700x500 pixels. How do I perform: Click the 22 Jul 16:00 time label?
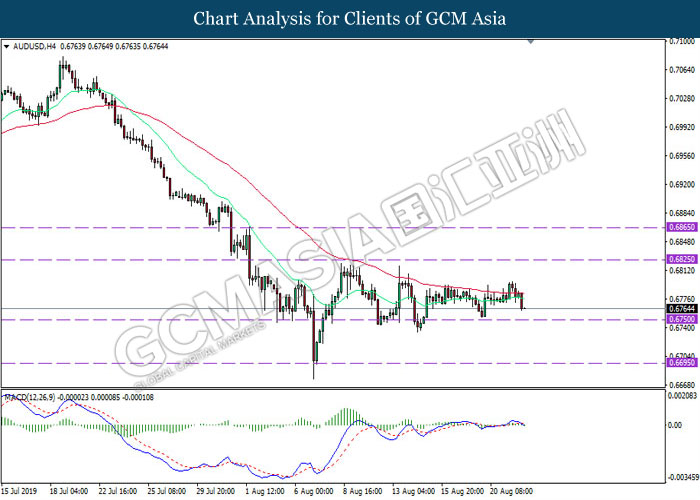coord(118,491)
